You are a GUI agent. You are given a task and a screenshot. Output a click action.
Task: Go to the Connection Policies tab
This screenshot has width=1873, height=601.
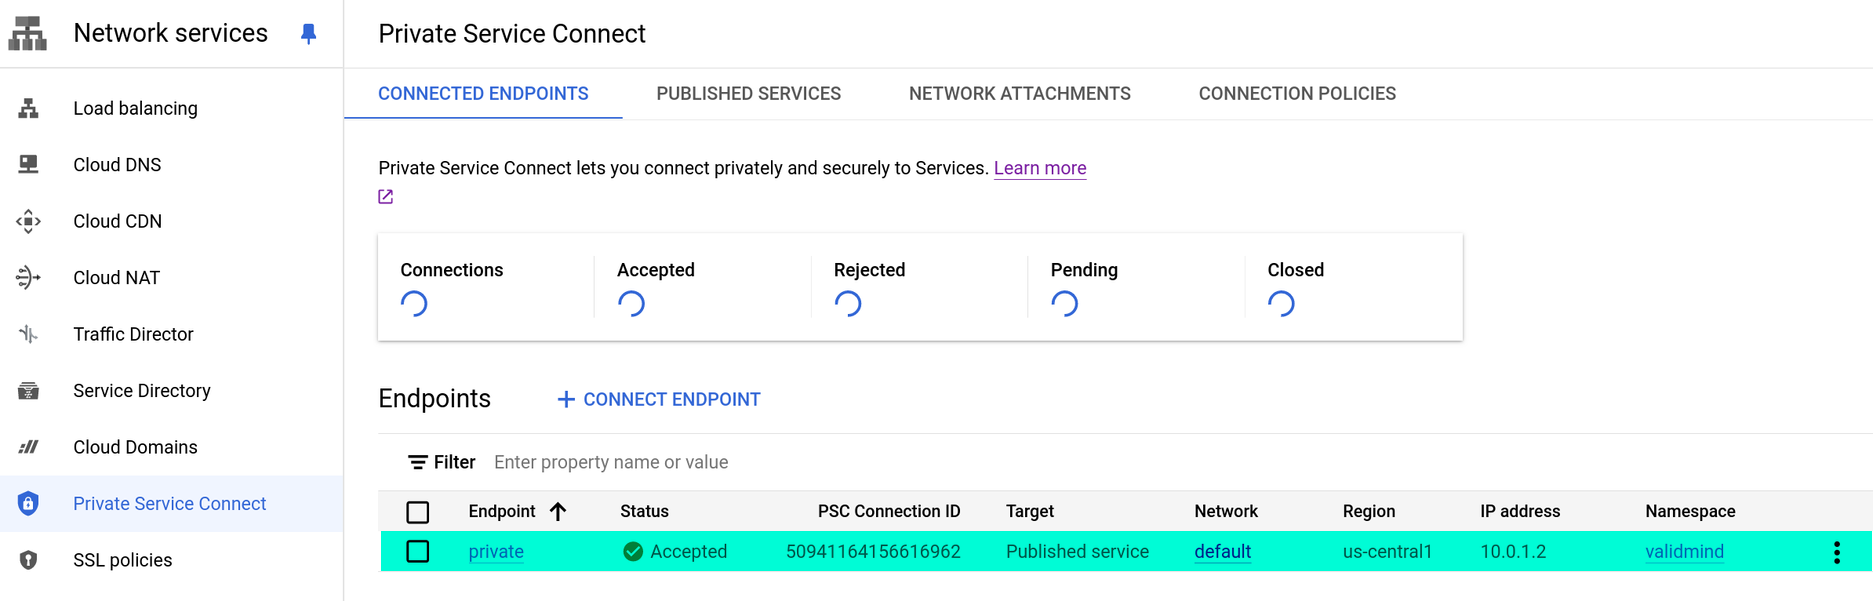(x=1297, y=94)
